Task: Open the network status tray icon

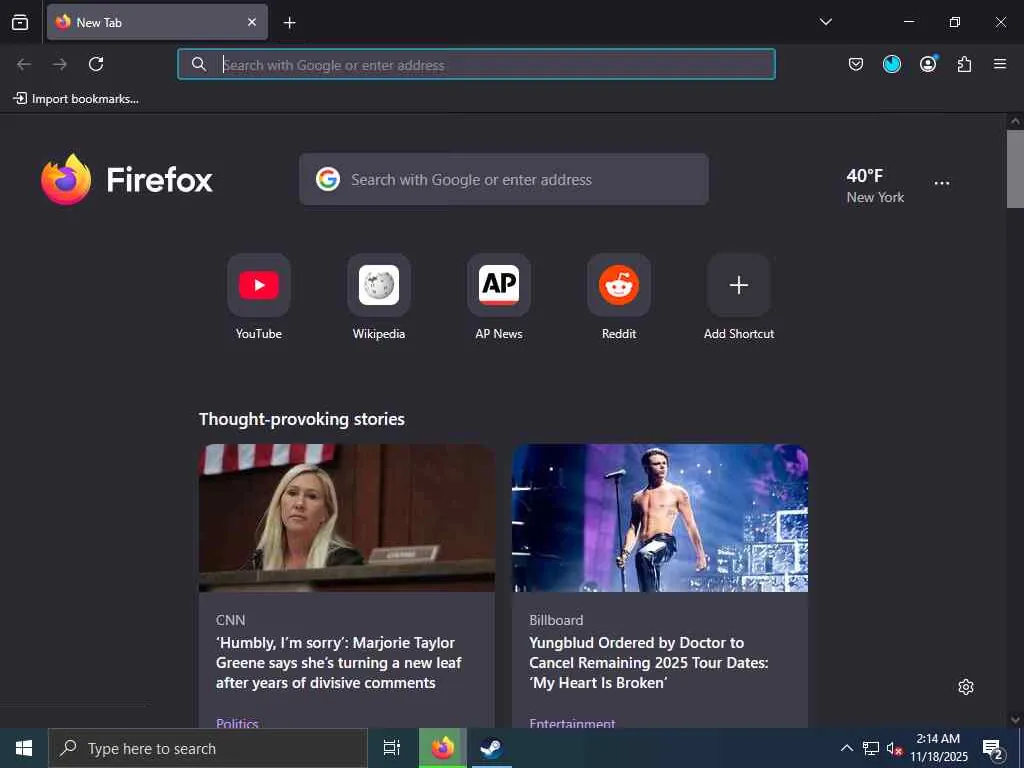Action: (x=871, y=748)
